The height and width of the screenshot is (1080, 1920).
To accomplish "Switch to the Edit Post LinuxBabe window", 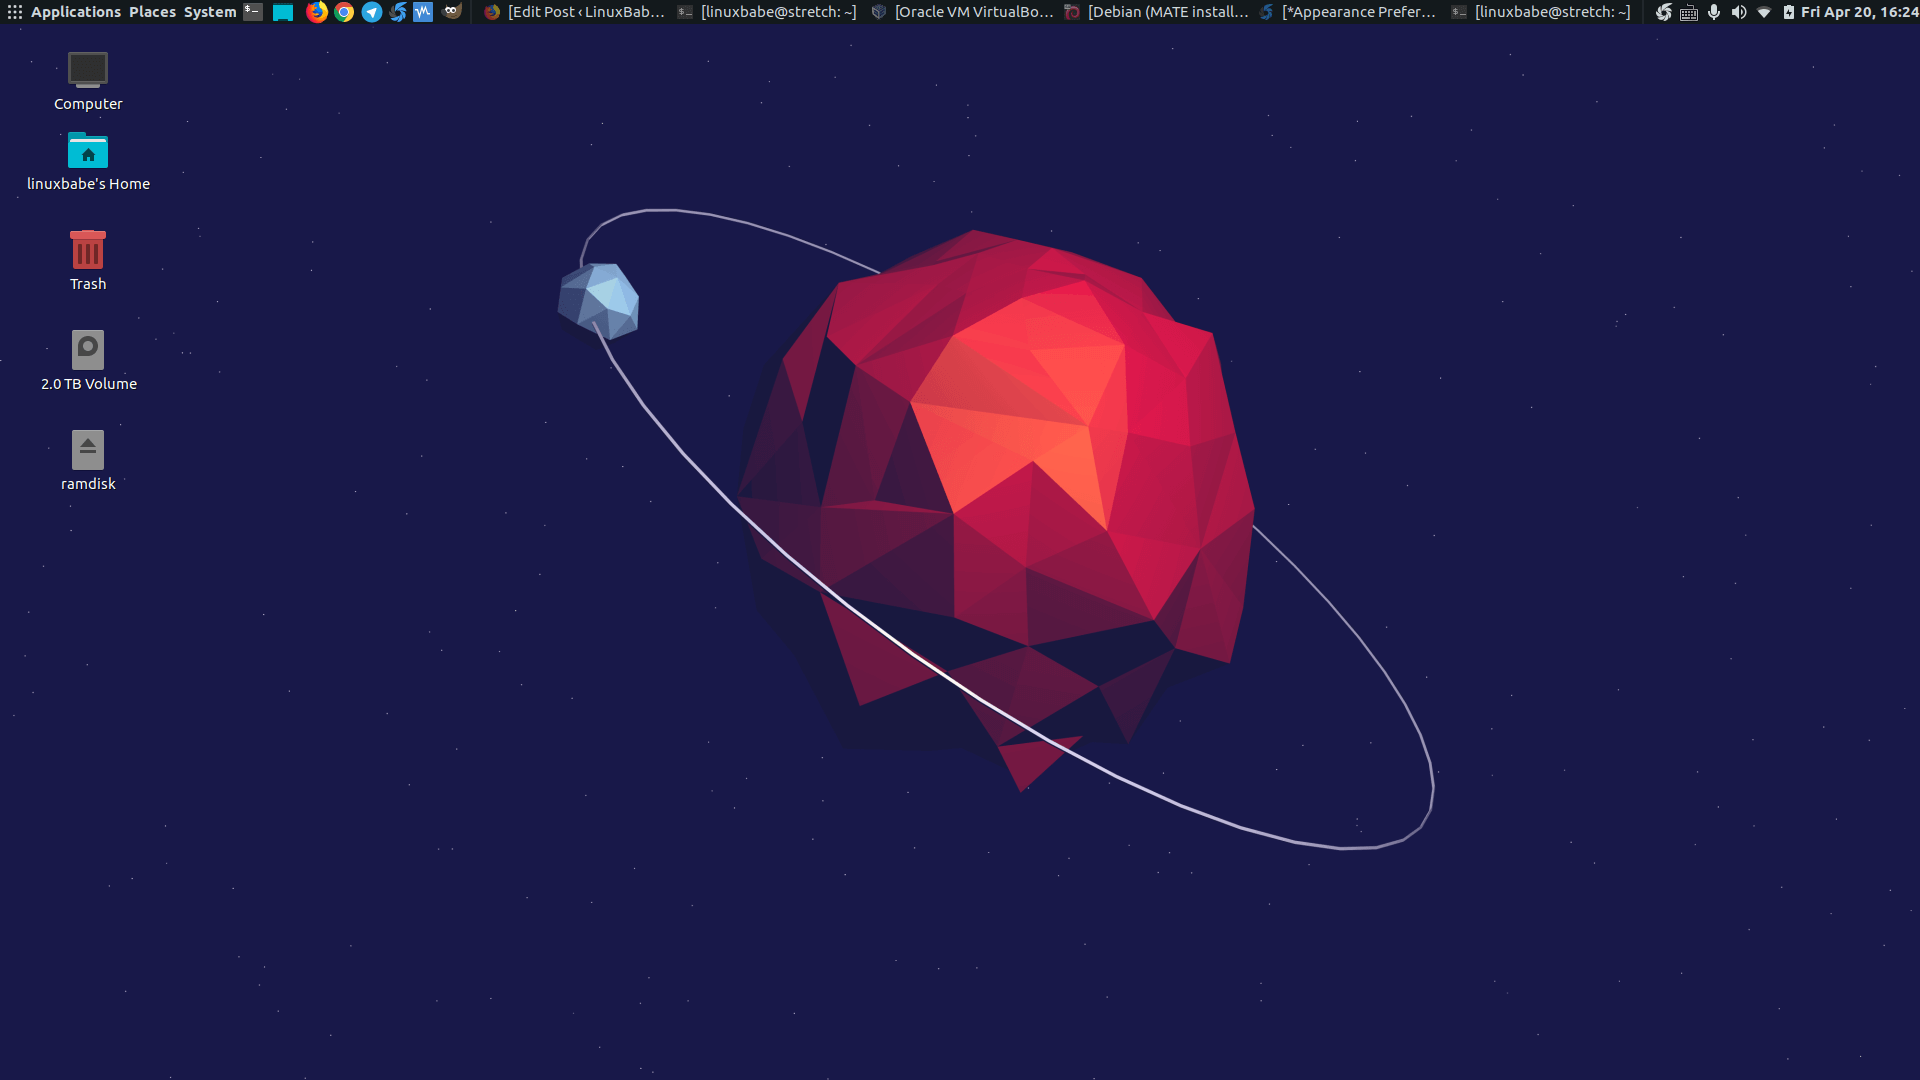I will (575, 12).
